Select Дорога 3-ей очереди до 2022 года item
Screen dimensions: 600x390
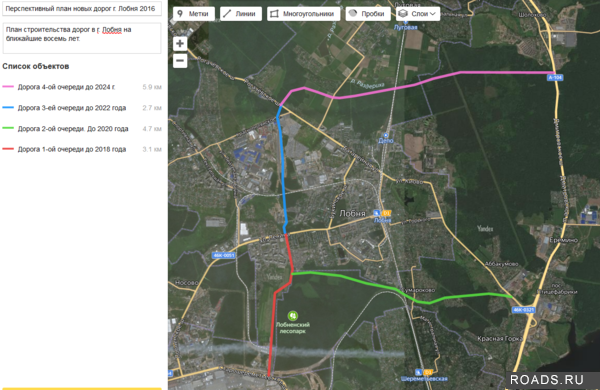(82, 108)
